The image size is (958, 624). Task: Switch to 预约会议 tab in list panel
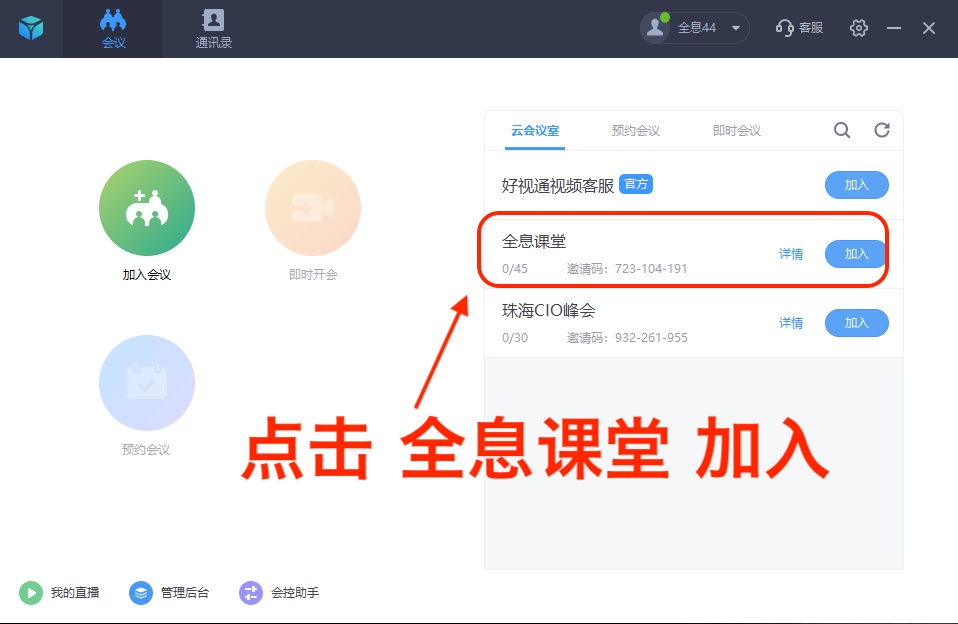tap(635, 131)
